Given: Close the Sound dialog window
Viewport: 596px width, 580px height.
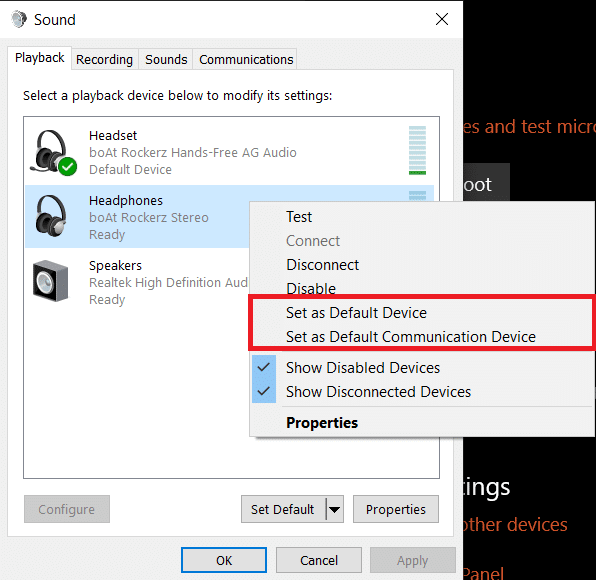Looking at the screenshot, I should click(x=442, y=19).
